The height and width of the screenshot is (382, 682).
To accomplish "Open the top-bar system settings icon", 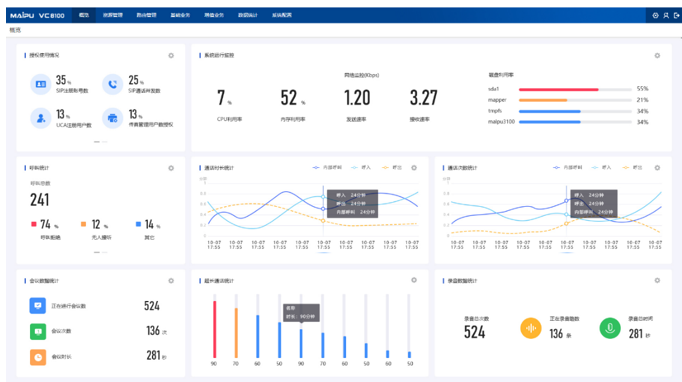I will [655, 15].
